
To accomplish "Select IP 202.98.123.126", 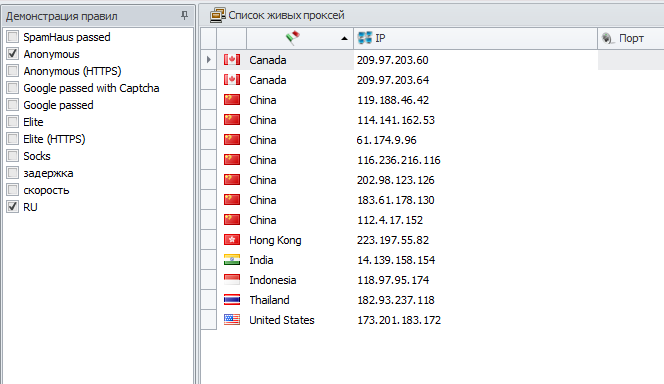I will click(x=396, y=180).
